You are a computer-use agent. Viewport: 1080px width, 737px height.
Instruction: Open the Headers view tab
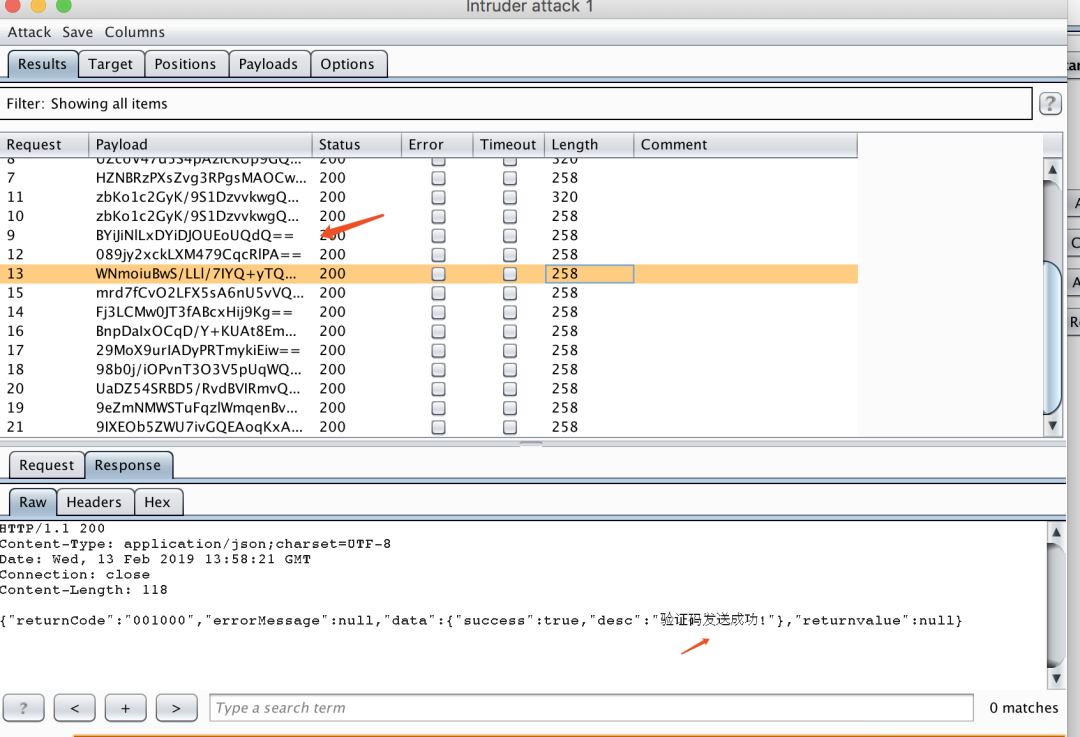click(x=94, y=502)
